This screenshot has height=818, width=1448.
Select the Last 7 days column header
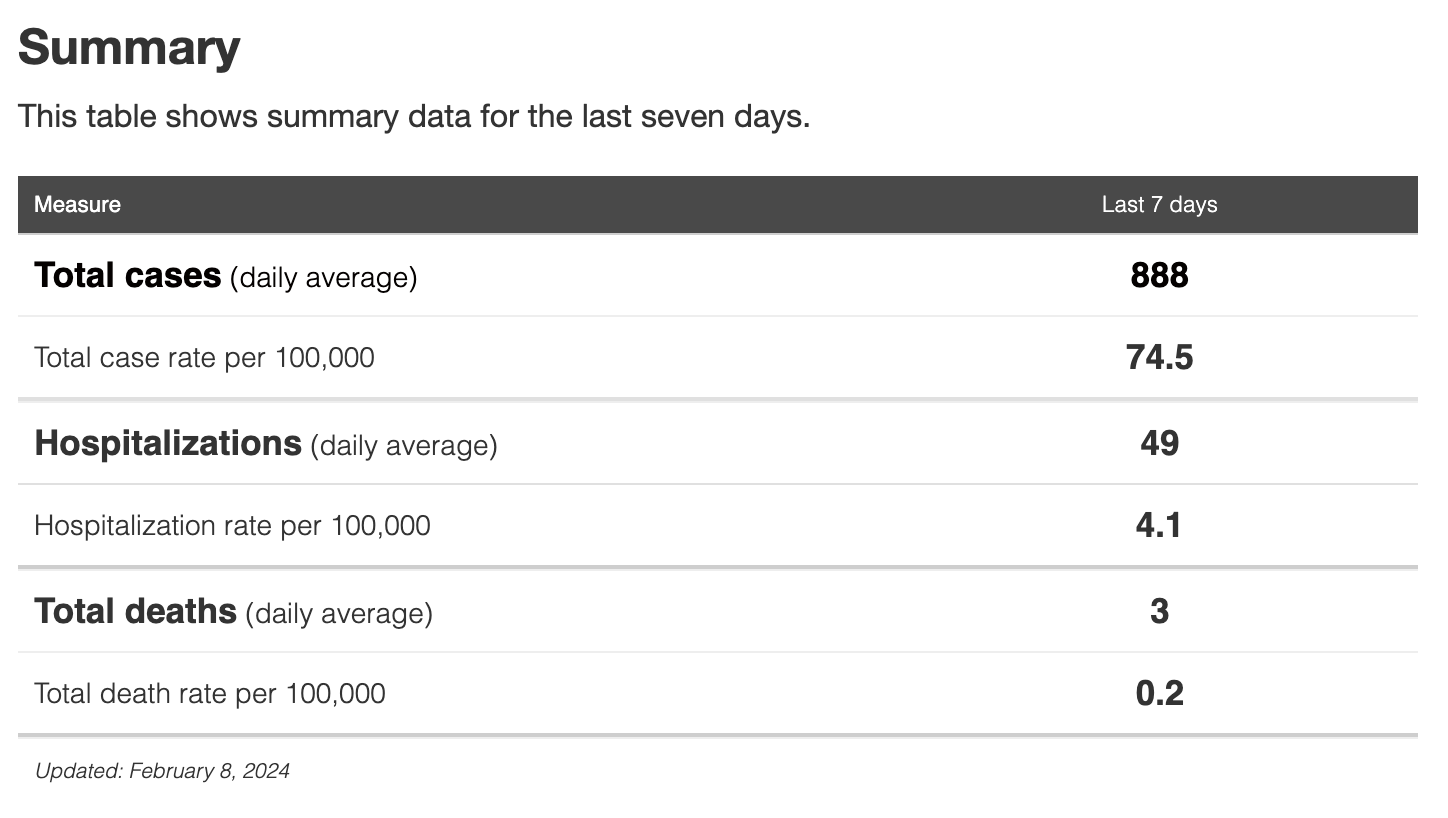coord(1159,205)
